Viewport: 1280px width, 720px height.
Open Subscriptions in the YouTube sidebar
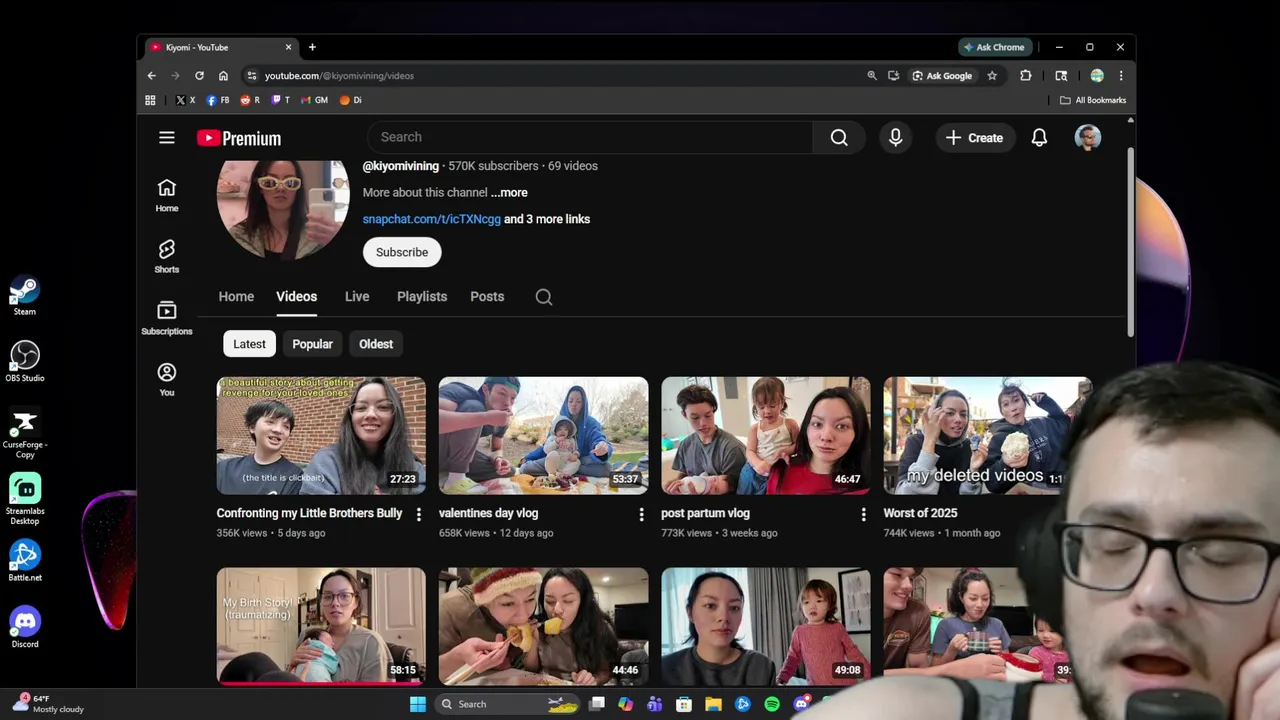point(167,318)
